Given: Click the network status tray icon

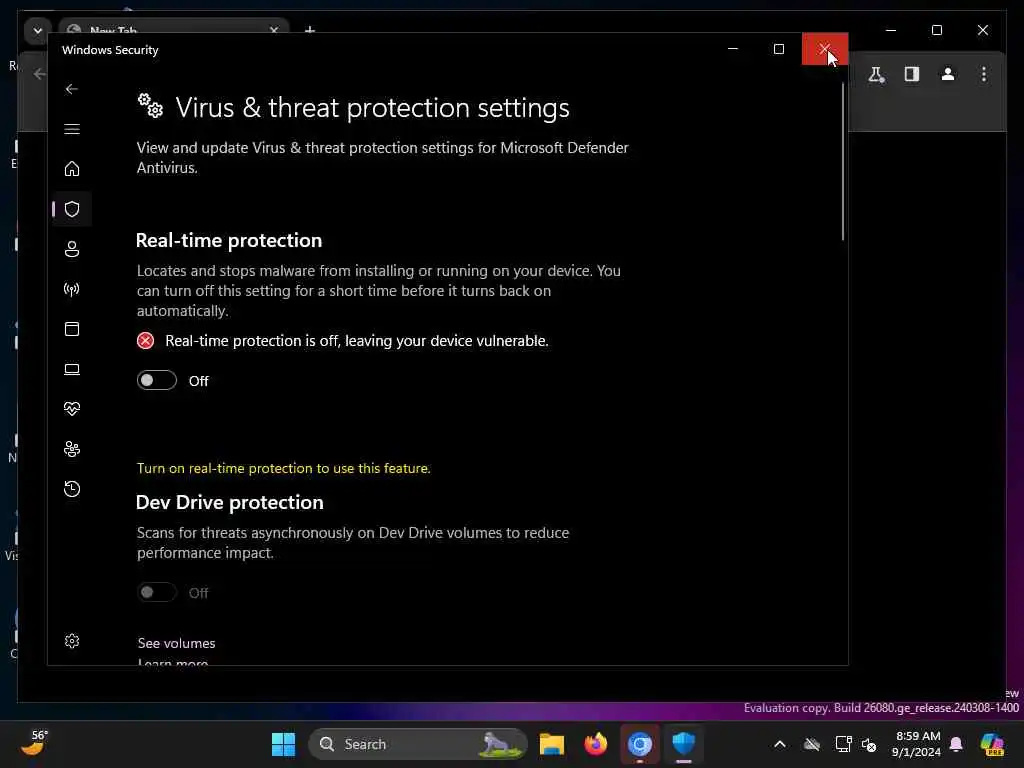Looking at the screenshot, I should coord(843,744).
